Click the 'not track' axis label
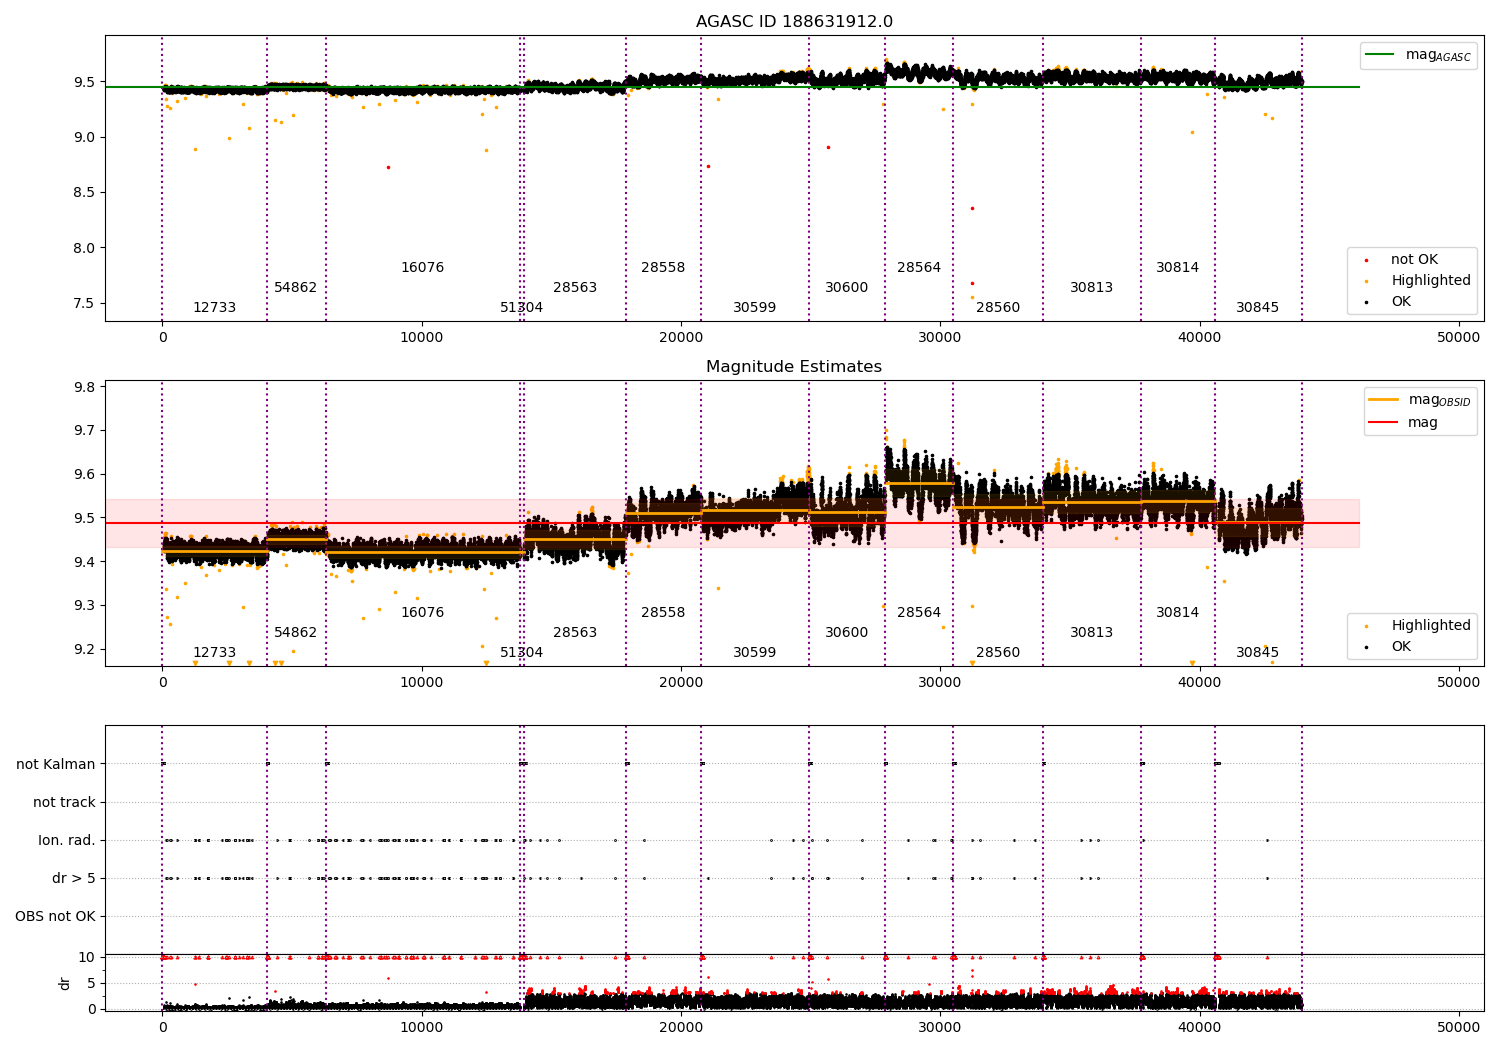Screen dimensions: 1500x1050 coord(64,802)
